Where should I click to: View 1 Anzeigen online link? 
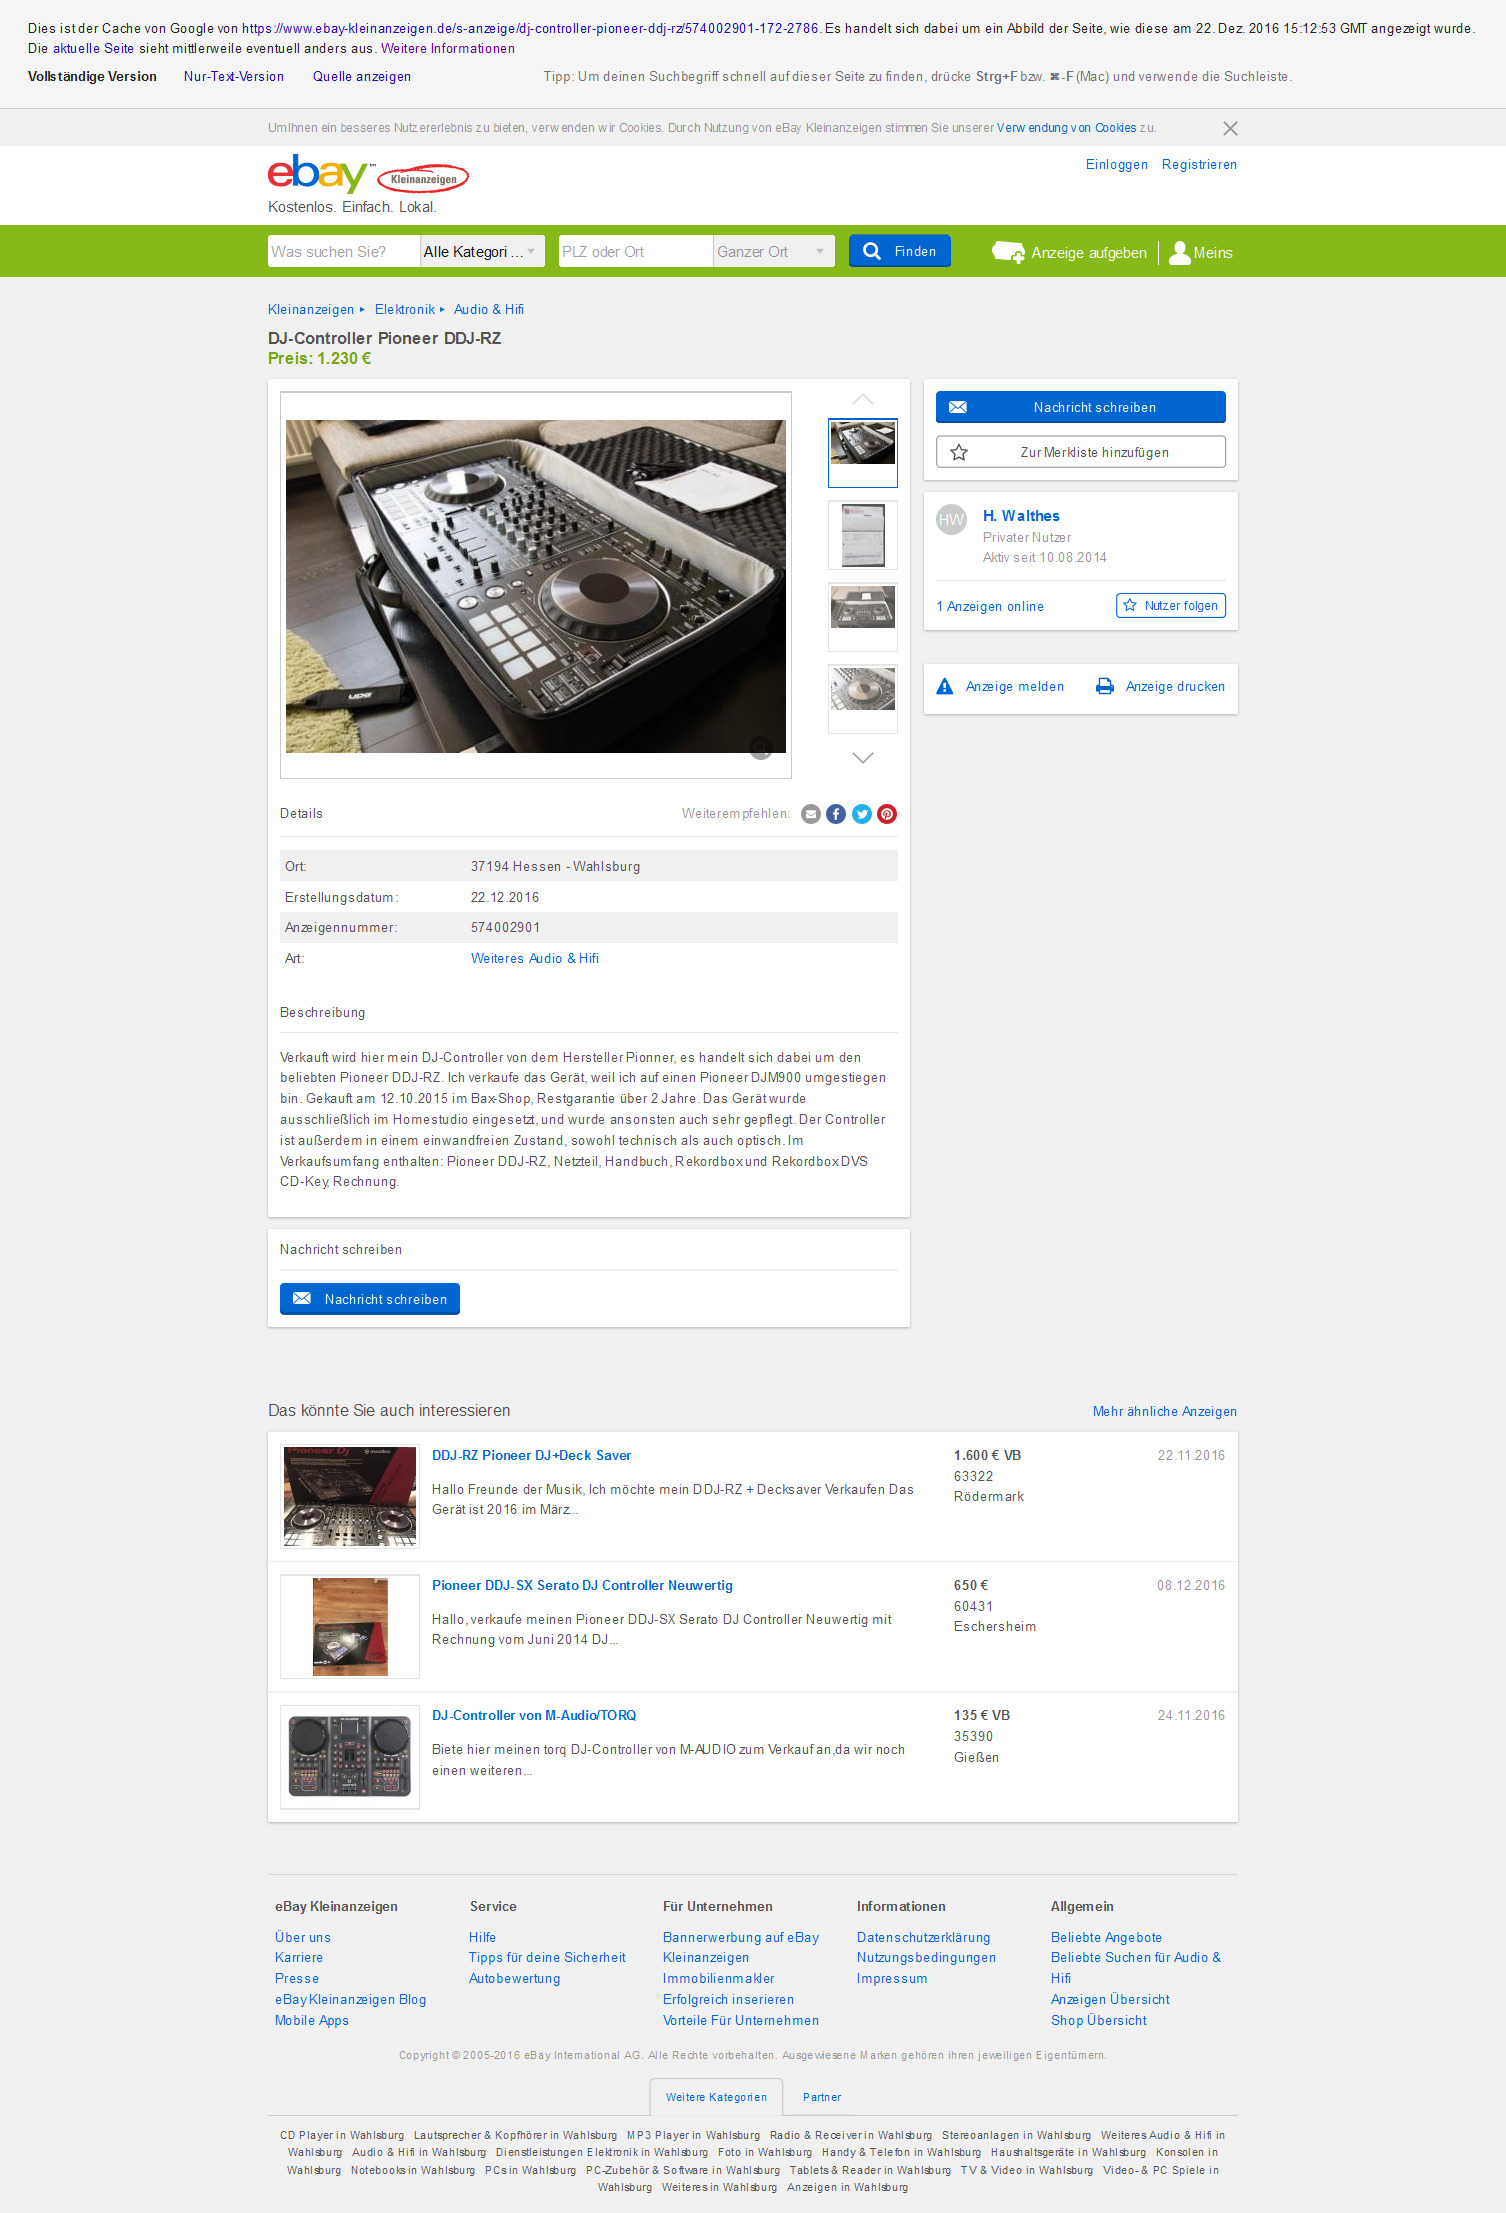click(990, 607)
